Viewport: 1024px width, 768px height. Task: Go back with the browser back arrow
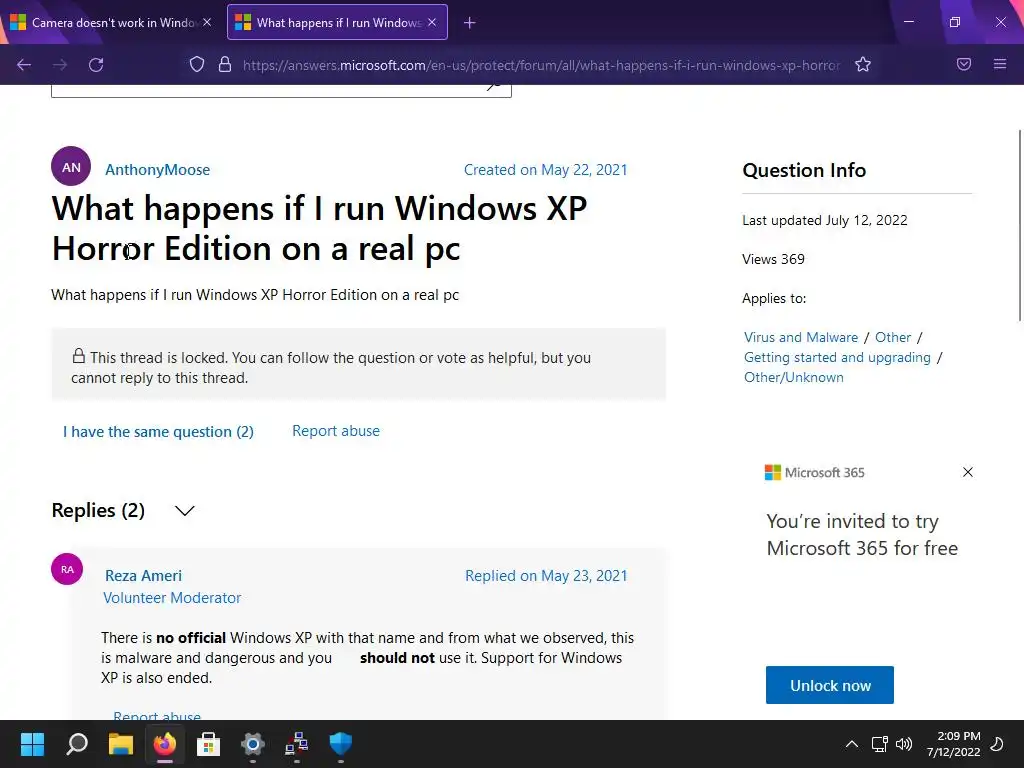[24, 65]
